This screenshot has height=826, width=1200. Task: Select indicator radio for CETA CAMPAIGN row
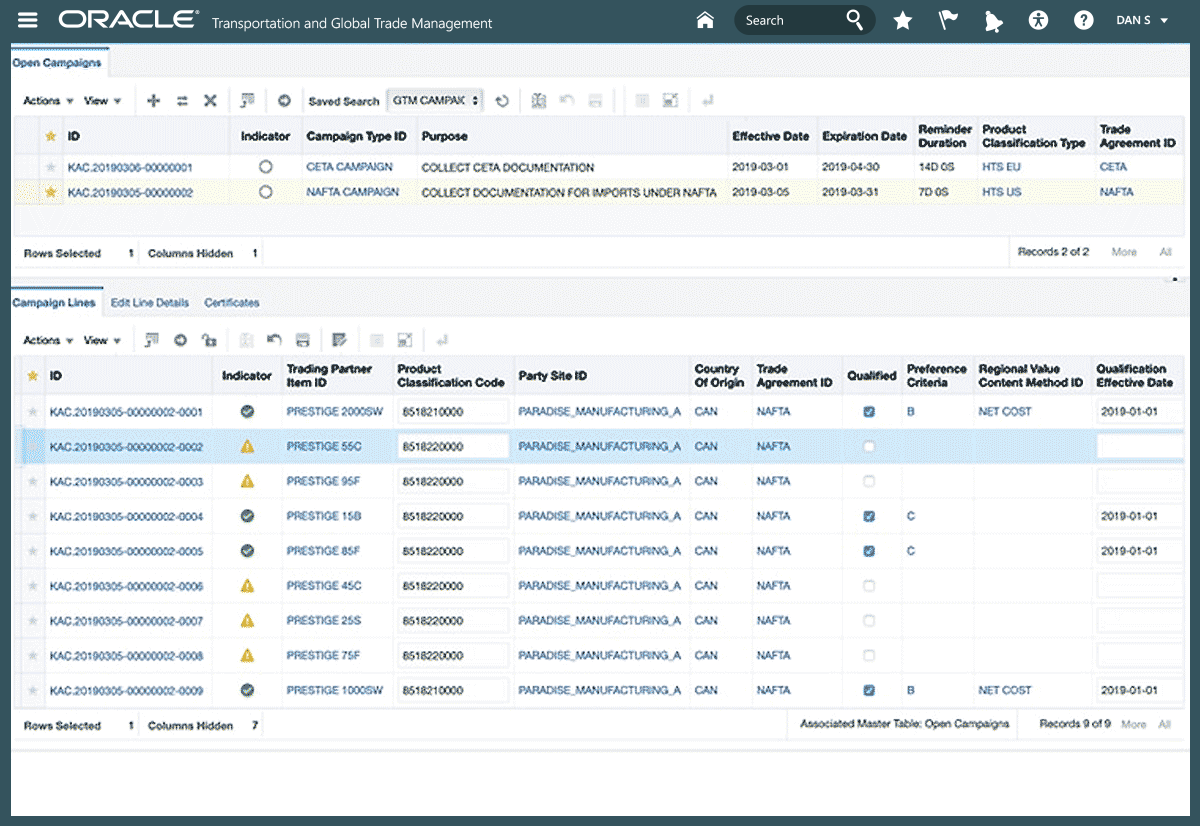(x=265, y=167)
